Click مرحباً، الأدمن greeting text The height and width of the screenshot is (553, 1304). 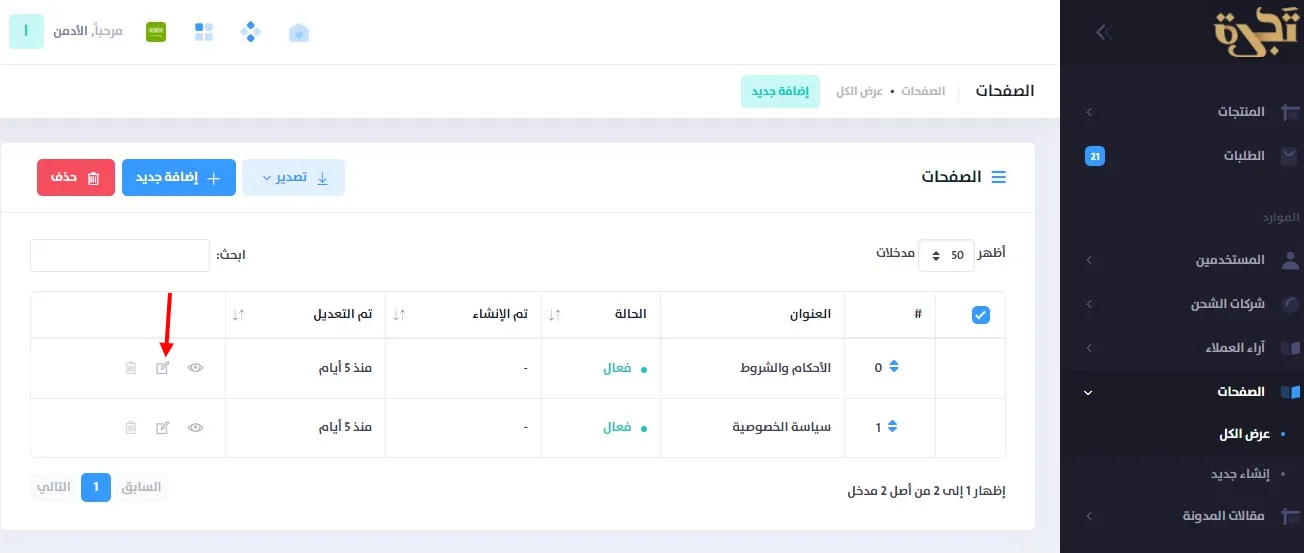pyautogui.click(x=88, y=32)
